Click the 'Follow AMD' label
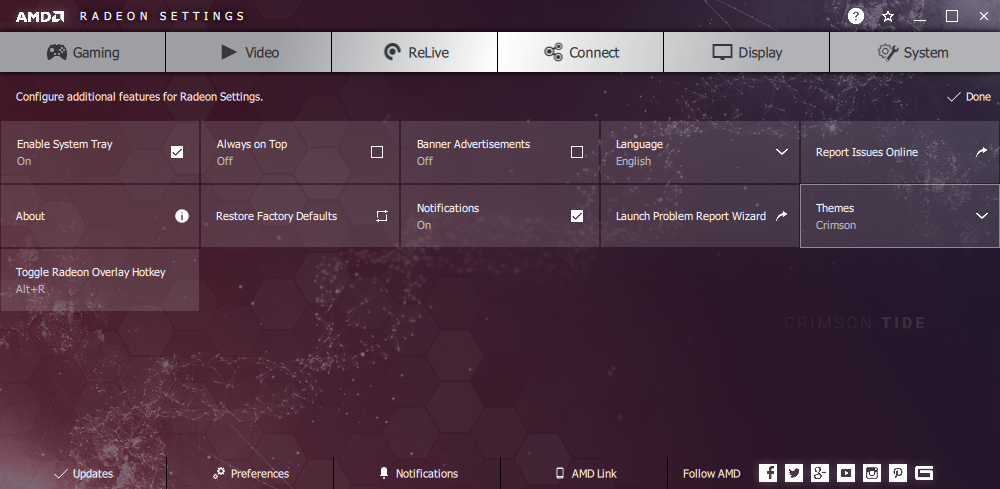The width and height of the screenshot is (1000, 489). (712, 474)
